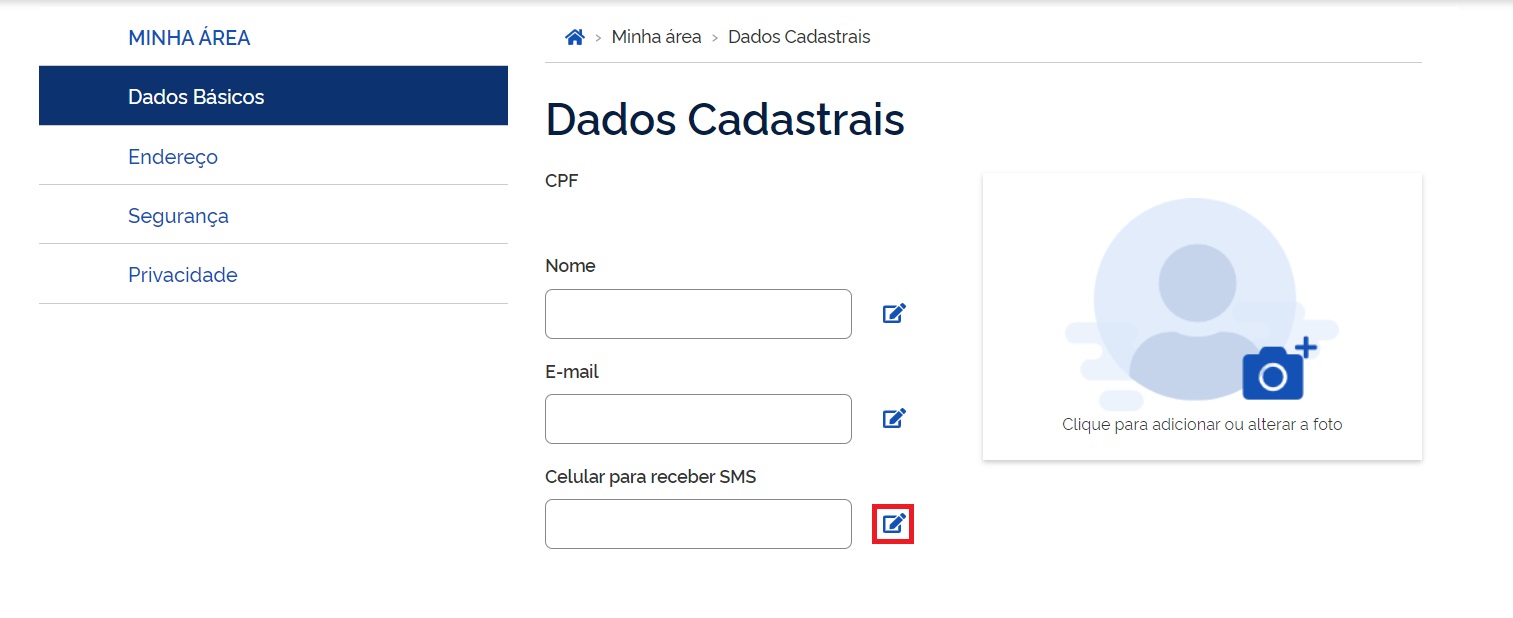The width and height of the screenshot is (1513, 618).
Task: Click the home icon in breadcrumb
Action: pos(574,37)
